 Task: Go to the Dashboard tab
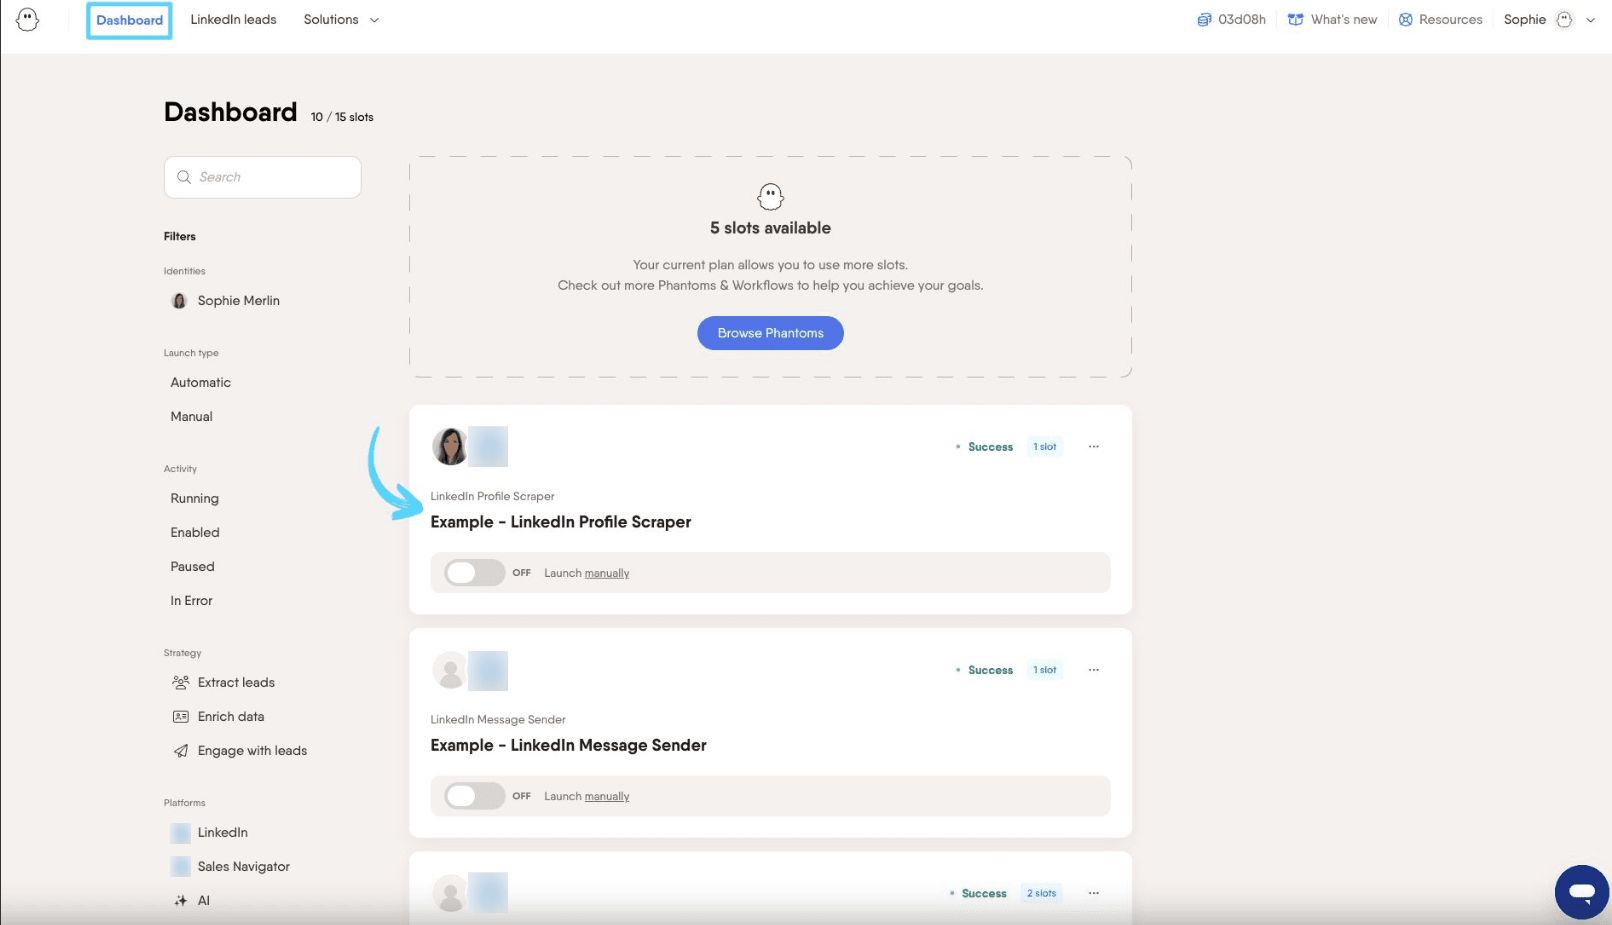[x=129, y=20]
